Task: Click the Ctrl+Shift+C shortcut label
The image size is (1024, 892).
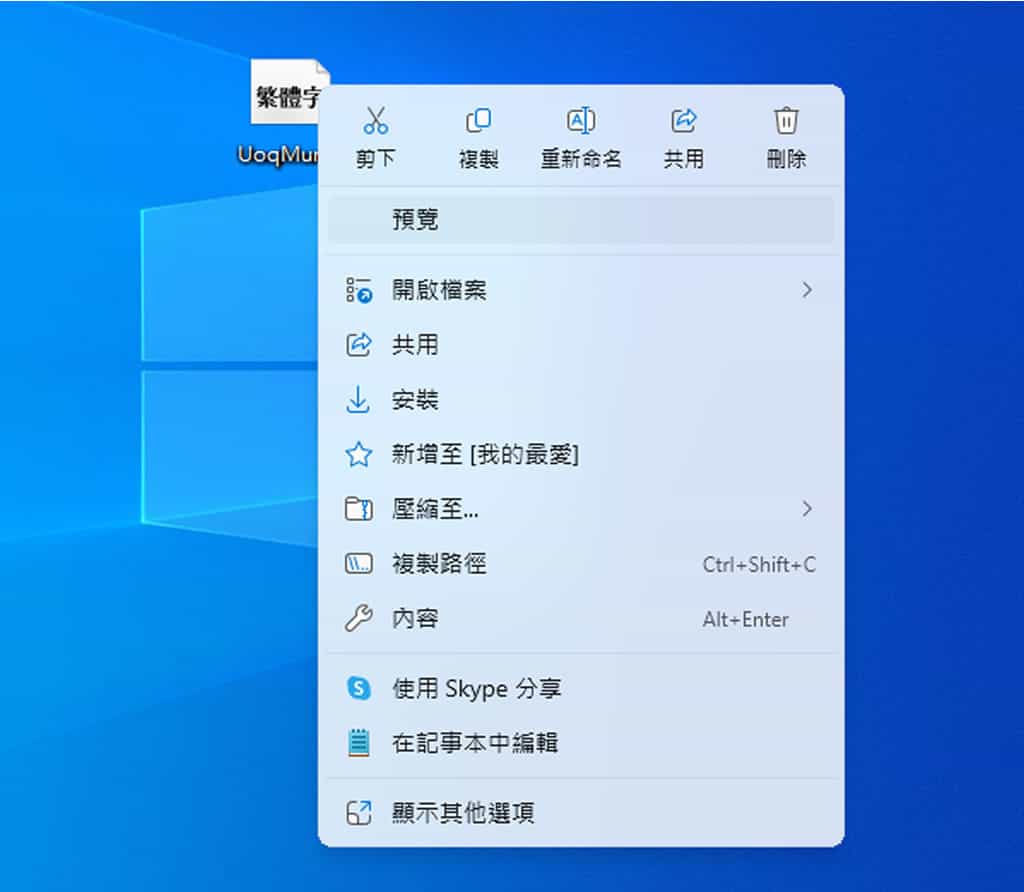Action: click(x=759, y=564)
